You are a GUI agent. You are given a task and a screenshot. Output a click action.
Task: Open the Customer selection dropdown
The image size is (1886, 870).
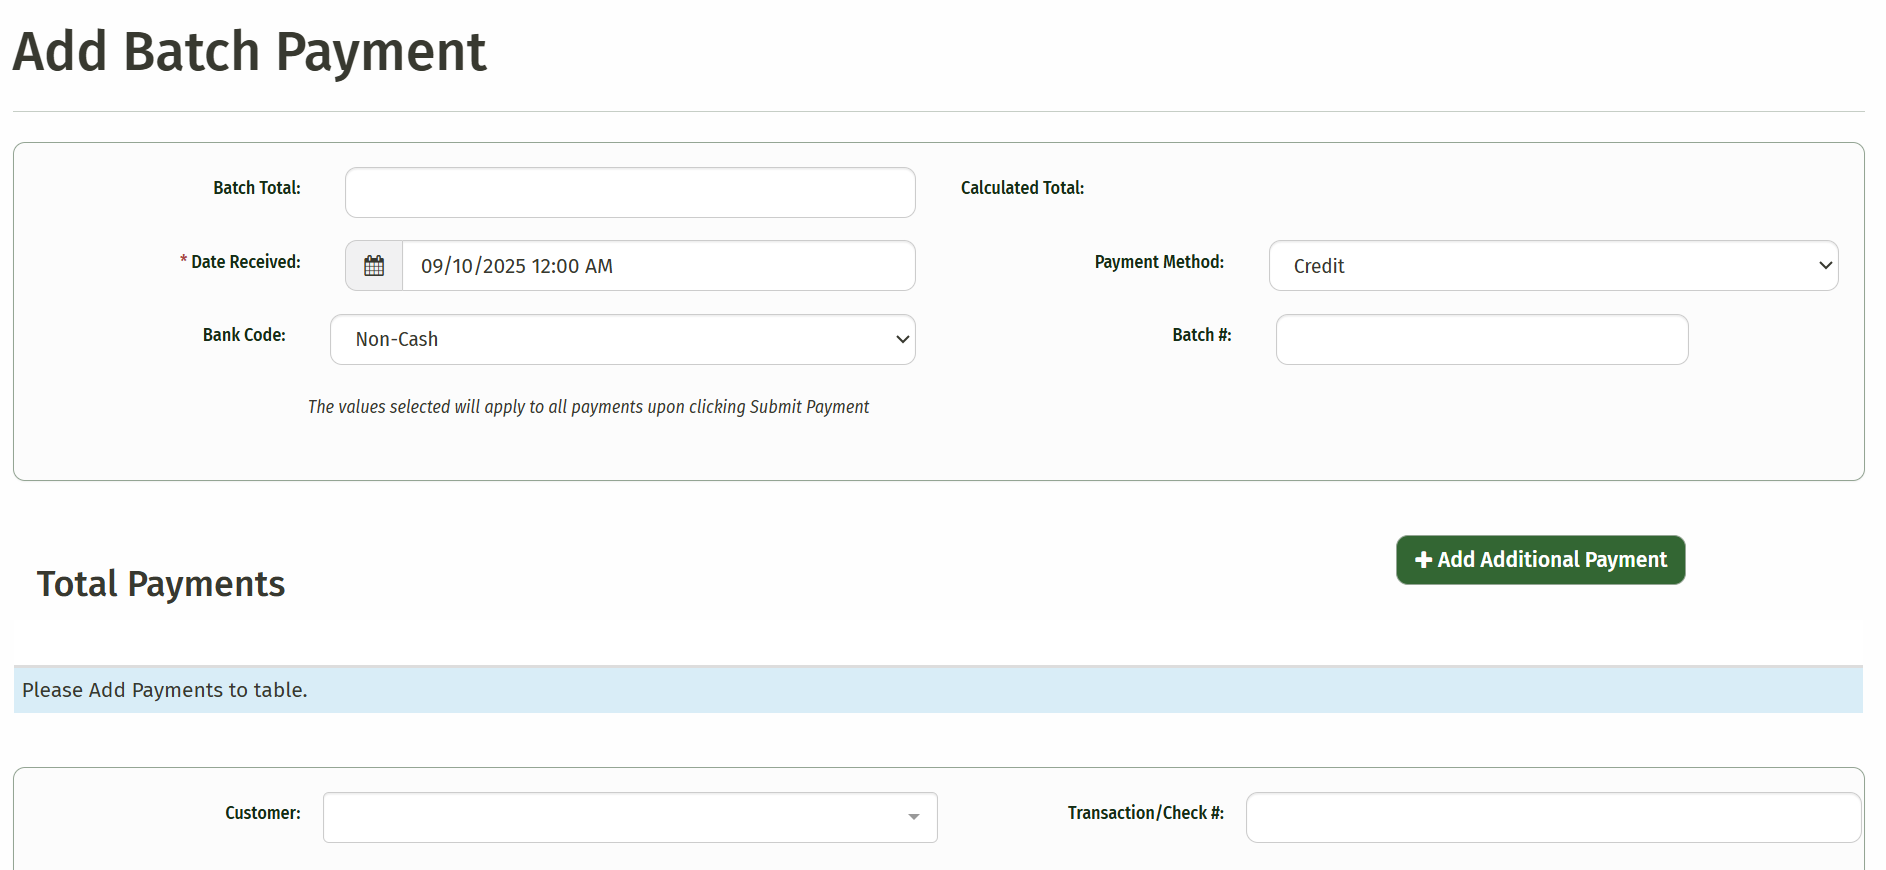coord(630,818)
